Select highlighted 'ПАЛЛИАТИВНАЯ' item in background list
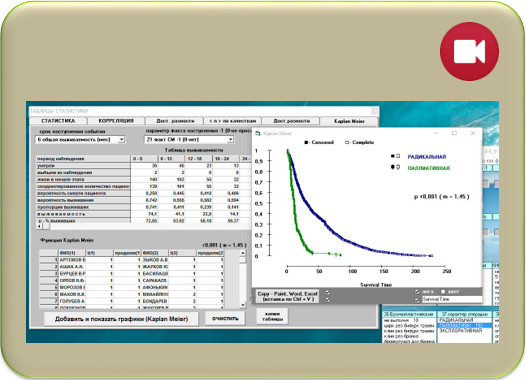Screen dimensions: 526x380 [x=465, y=325]
